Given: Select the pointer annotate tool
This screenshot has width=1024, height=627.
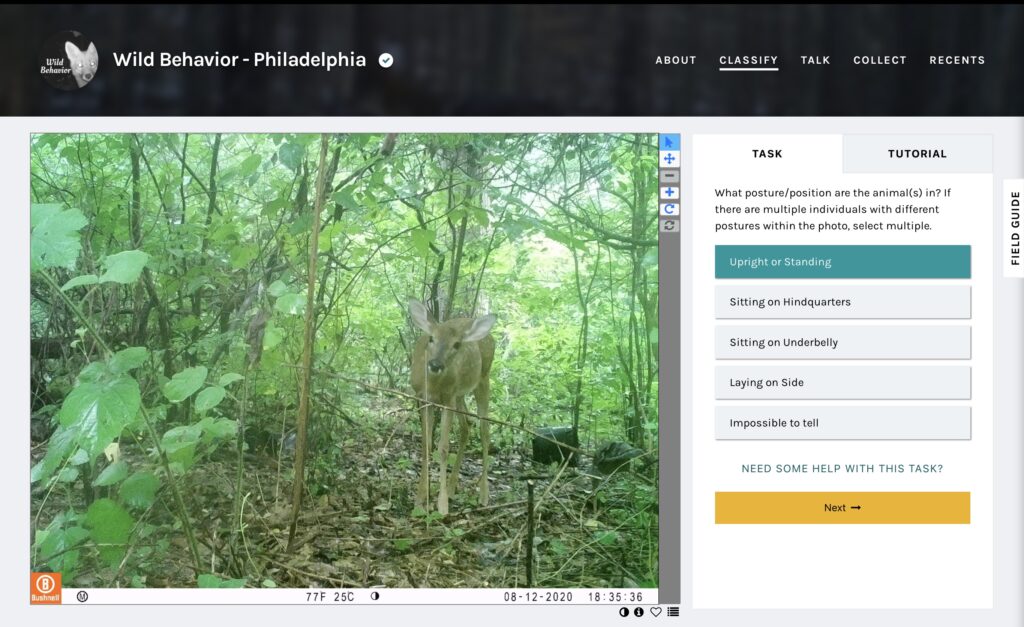Looking at the screenshot, I should point(669,142).
